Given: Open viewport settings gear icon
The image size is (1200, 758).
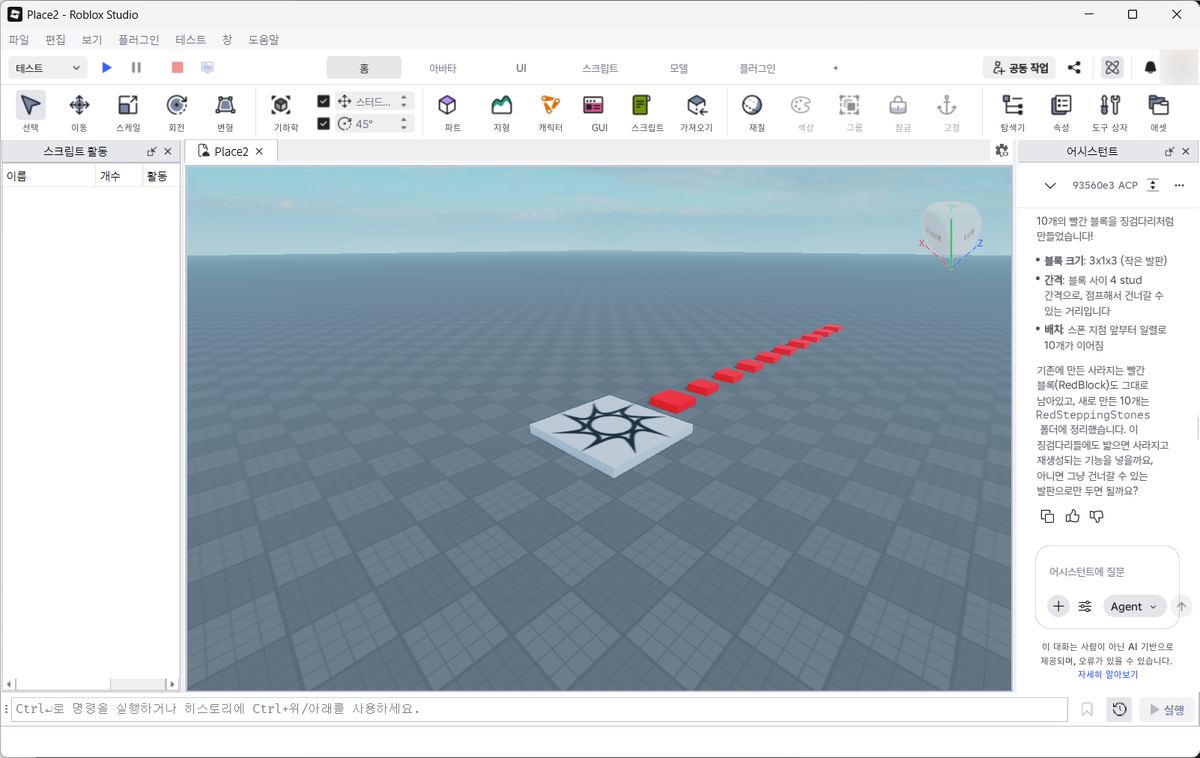Looking at the screenshot, I should click(1001, 150).
